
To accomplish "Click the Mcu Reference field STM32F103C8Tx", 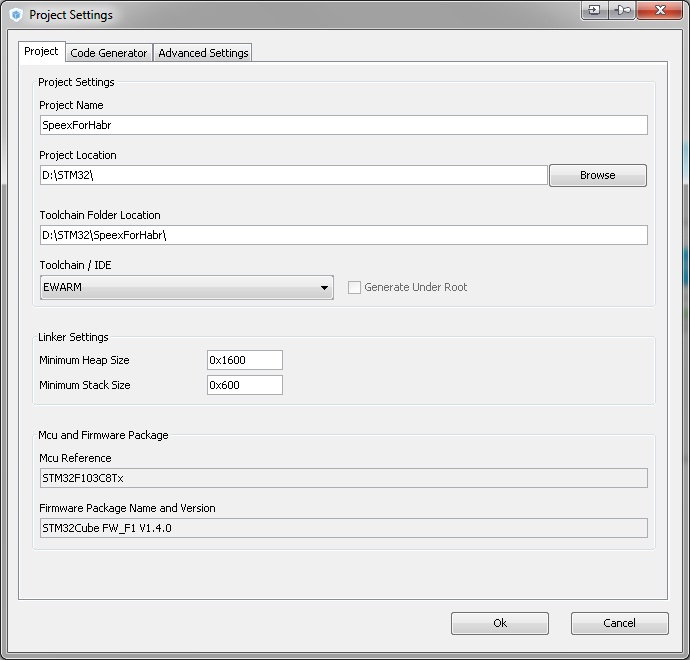I will (x=344, y=478).
